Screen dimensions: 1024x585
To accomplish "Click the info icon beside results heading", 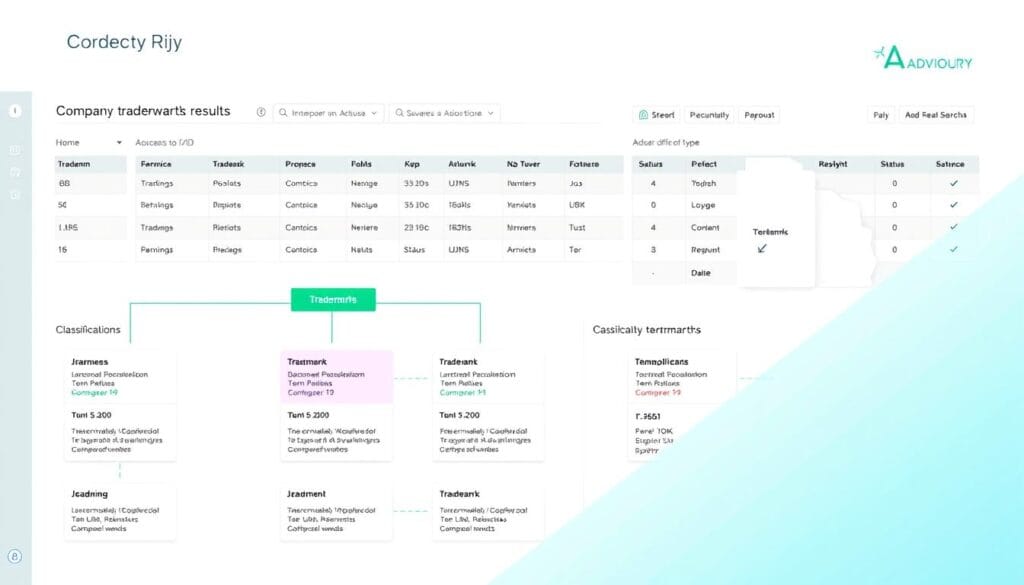I will (261, 112).
